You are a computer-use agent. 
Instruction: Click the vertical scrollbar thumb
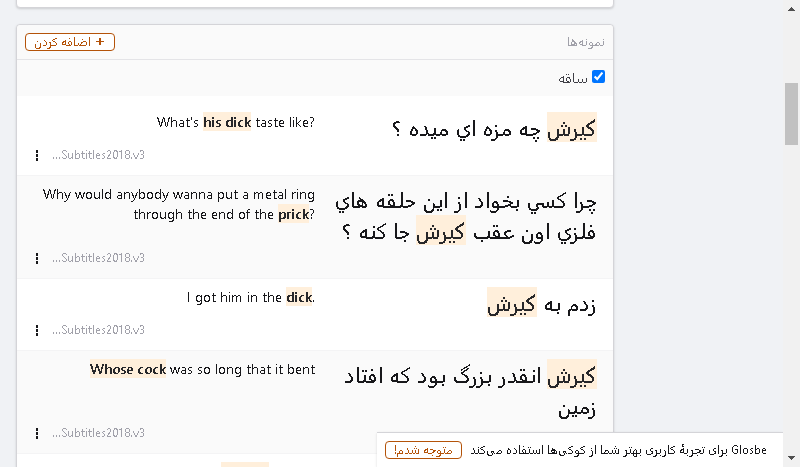[791, 114]
